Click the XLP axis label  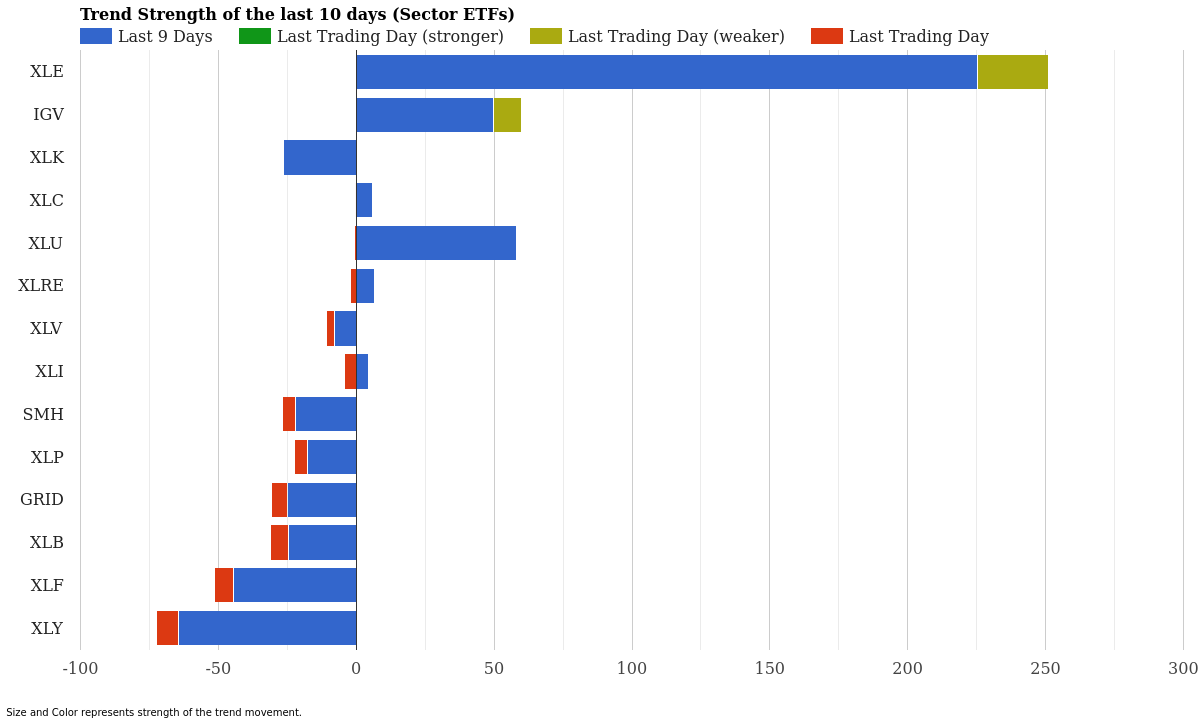47,458
